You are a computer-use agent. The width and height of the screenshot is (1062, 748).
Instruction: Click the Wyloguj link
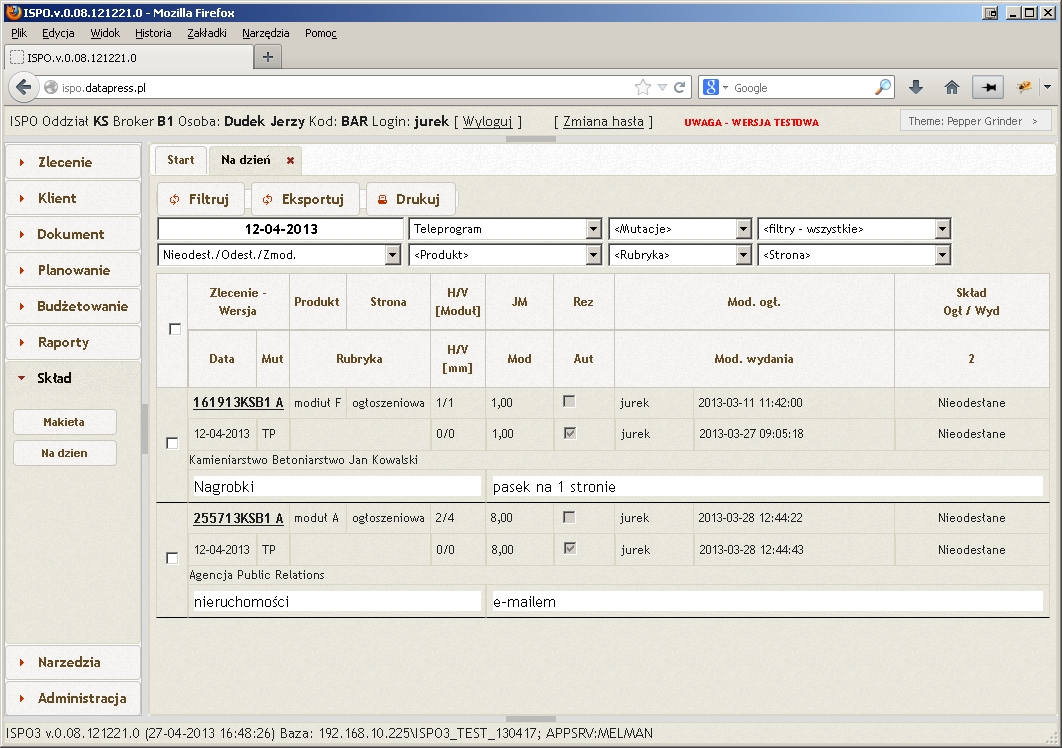coord(487,121)
